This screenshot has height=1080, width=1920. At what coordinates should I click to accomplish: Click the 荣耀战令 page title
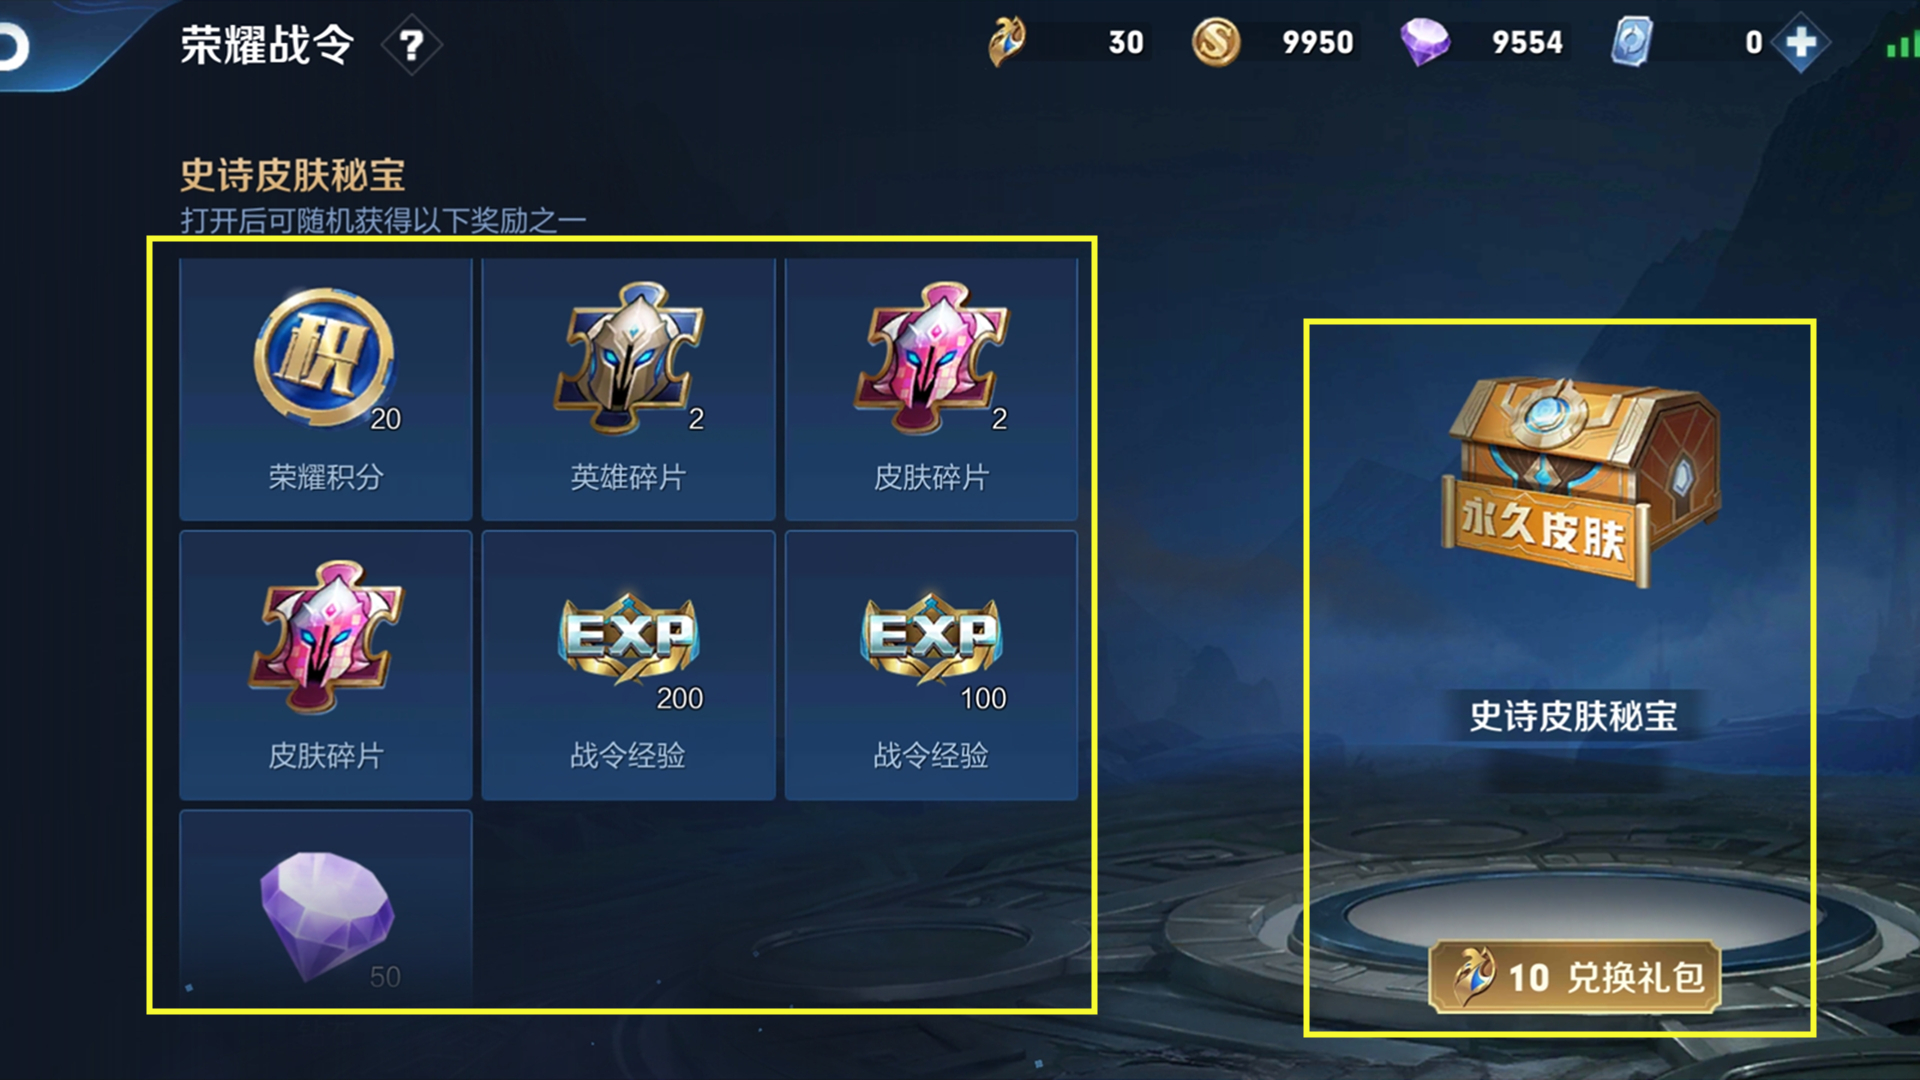267,46
